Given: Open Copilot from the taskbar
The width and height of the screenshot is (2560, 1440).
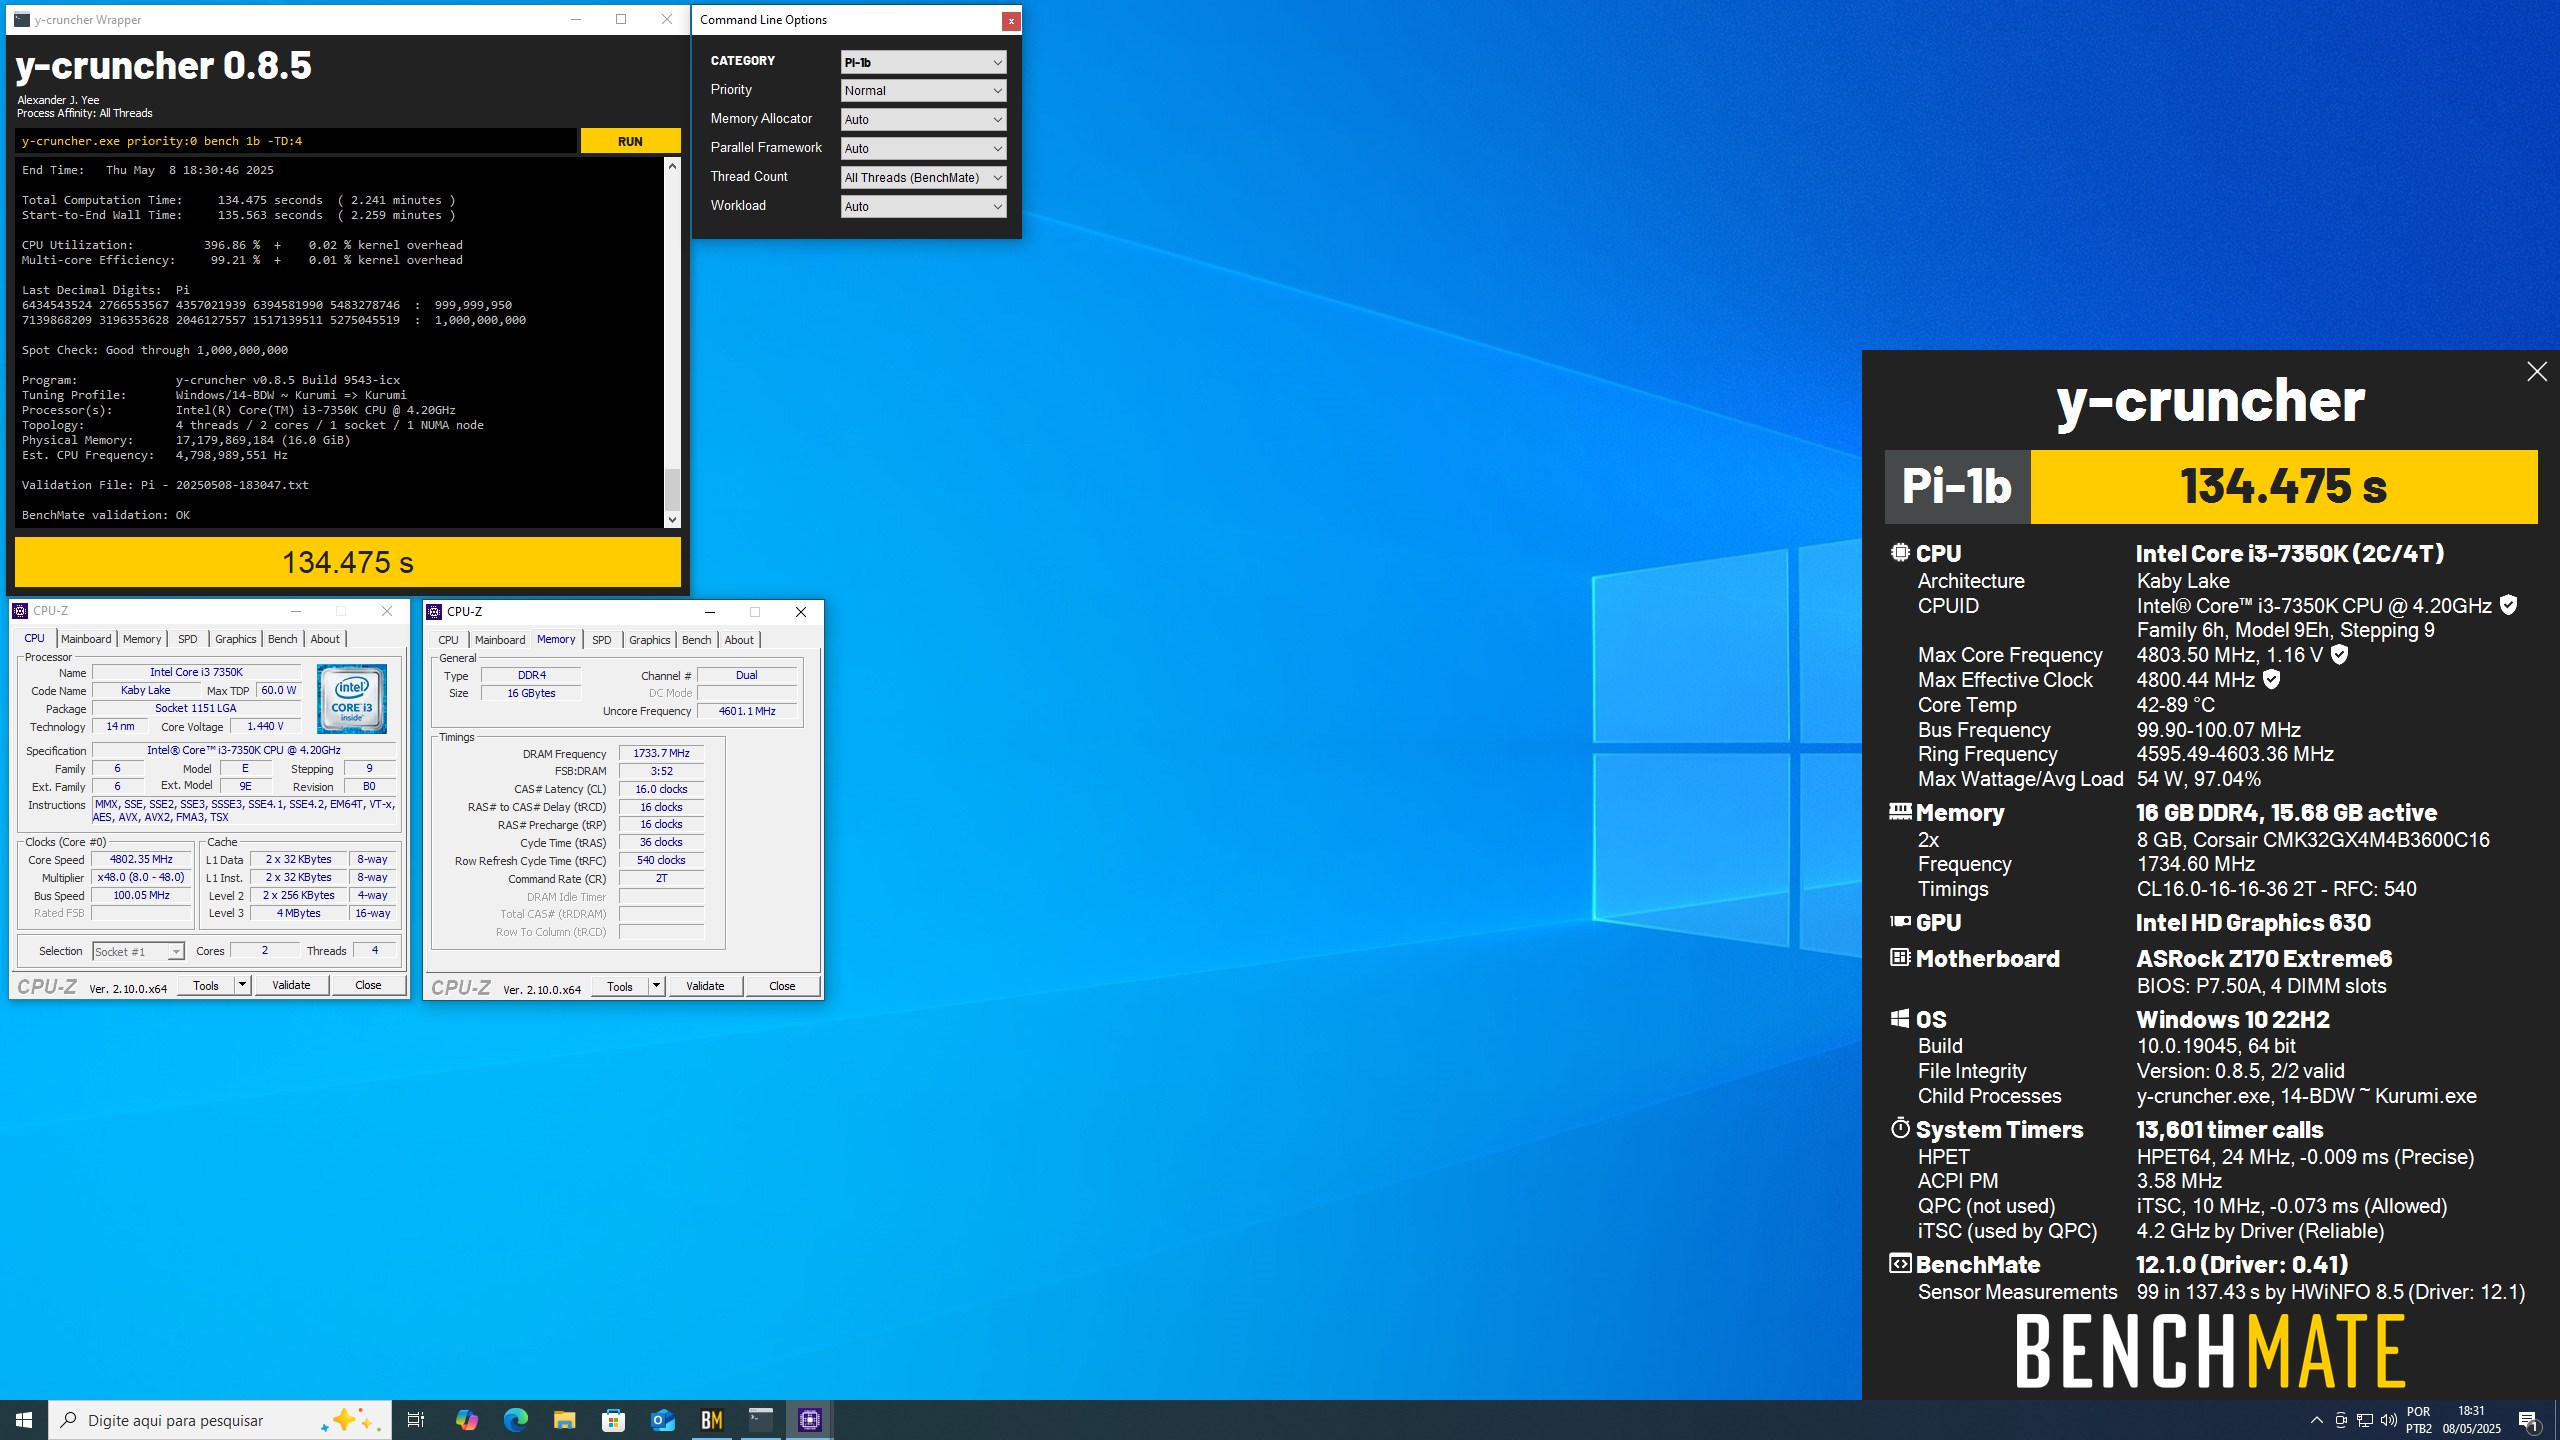Looking at the screenshot, I should (x=466, y=1420).
